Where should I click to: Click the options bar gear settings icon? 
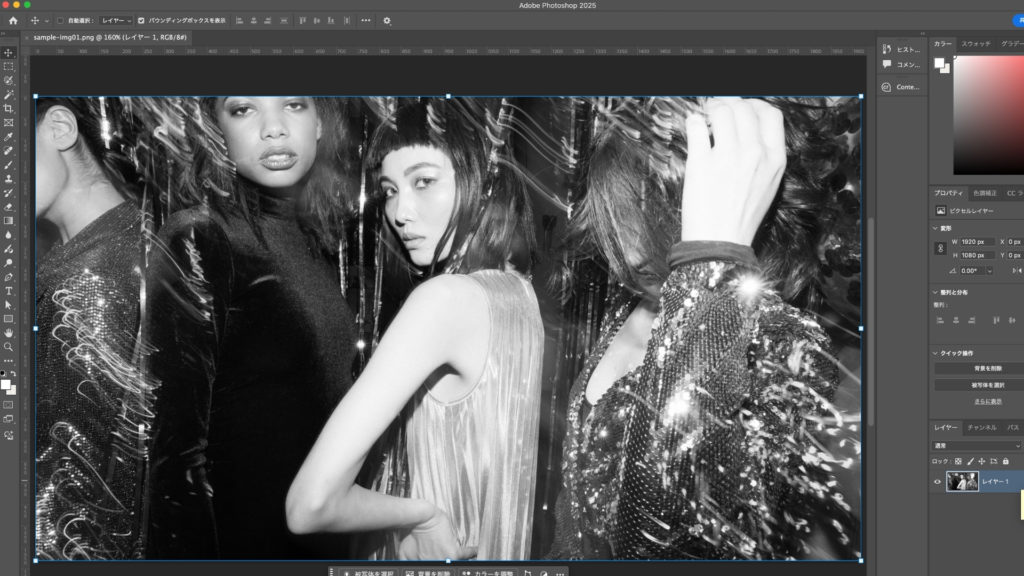(387, 20)
